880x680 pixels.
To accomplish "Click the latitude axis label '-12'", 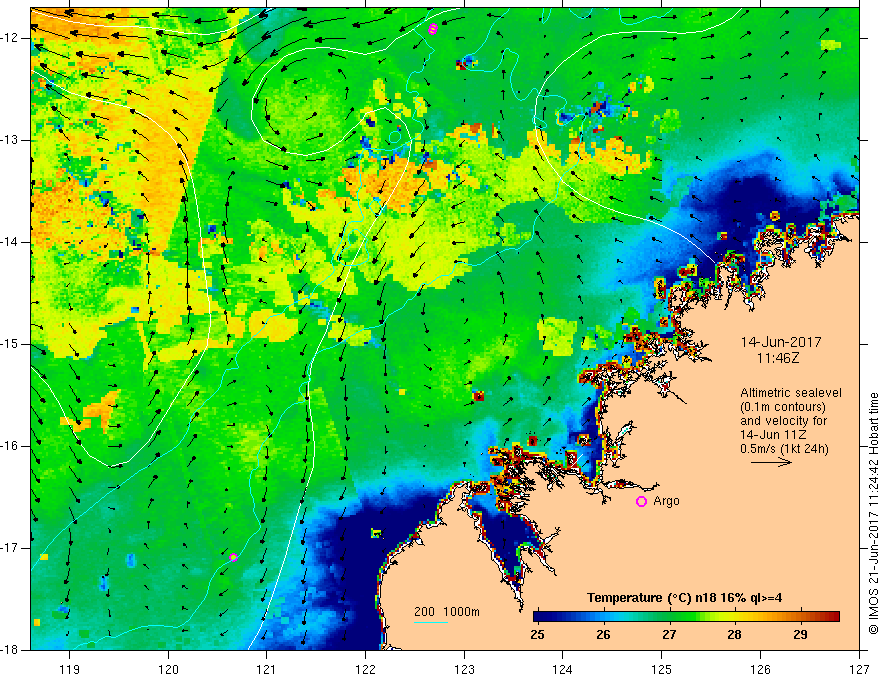I will coord(11,38).
